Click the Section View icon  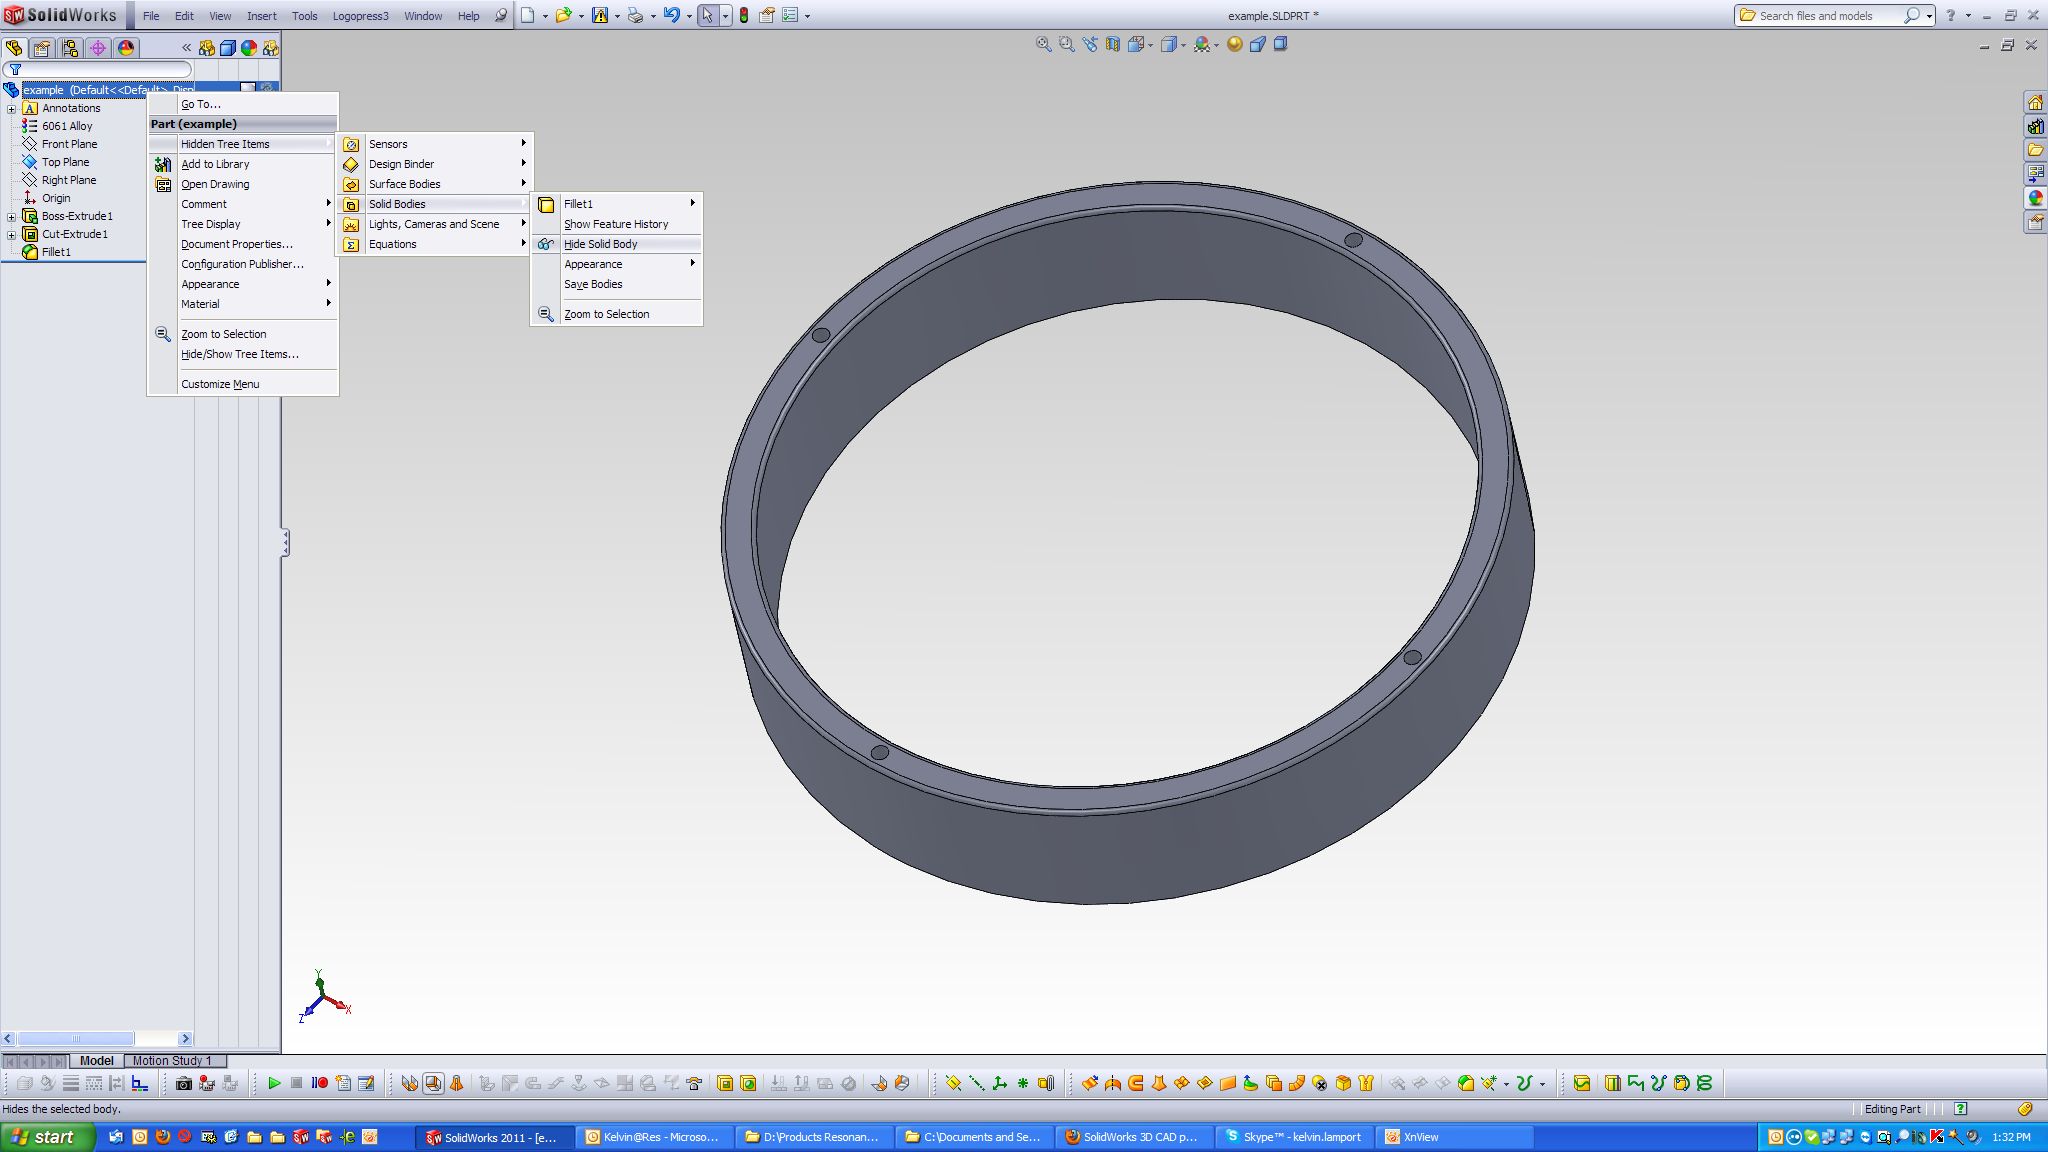[x=1113, y=44]
